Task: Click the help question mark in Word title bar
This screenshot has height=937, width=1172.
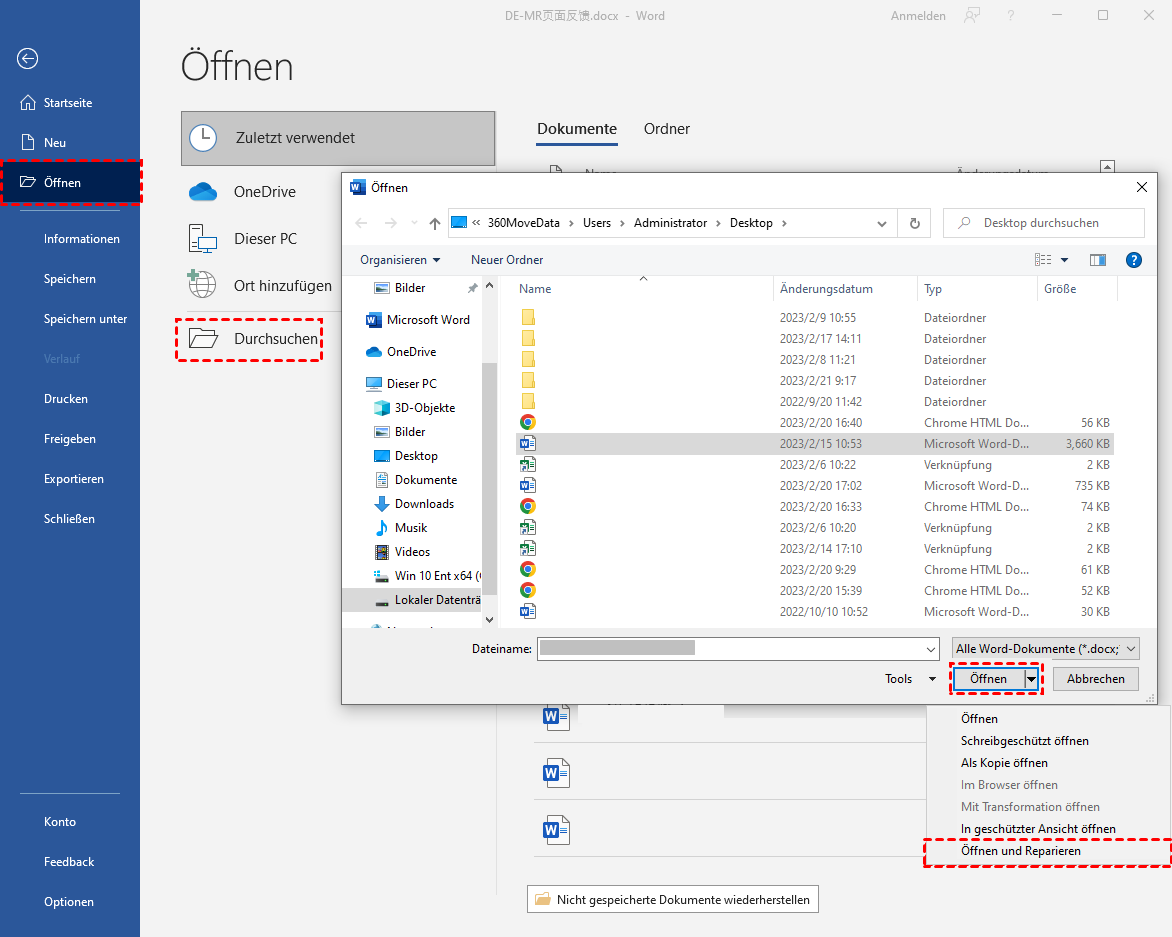Action: tap(1011, 15)
